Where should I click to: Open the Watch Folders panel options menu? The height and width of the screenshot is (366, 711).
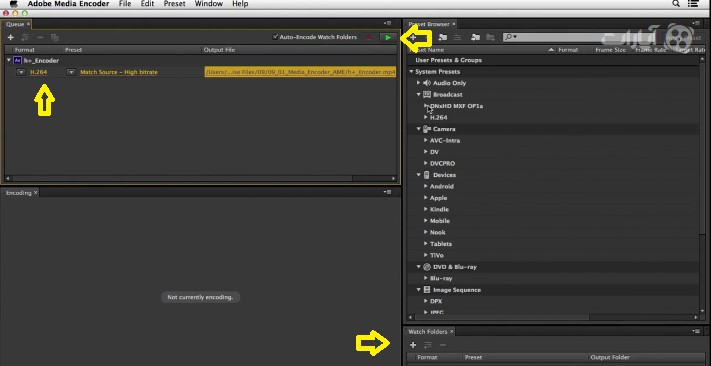click(x=696, y=332)
